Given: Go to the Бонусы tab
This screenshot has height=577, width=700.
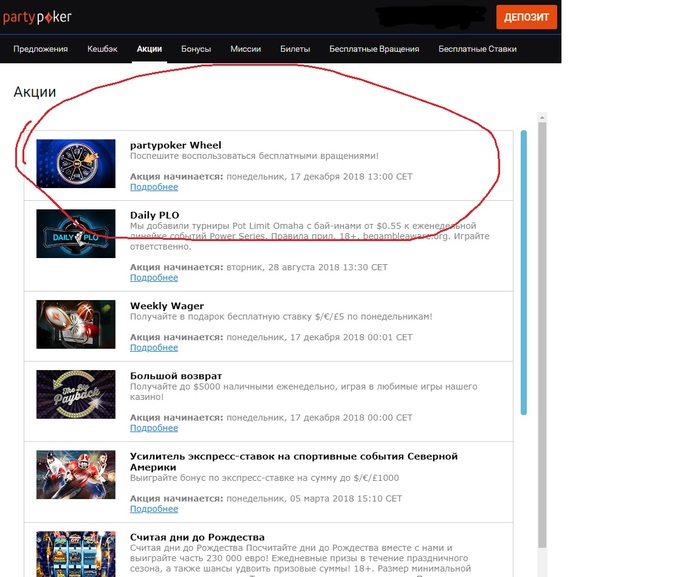Looking at the screenshot, I should coord(196,49).
